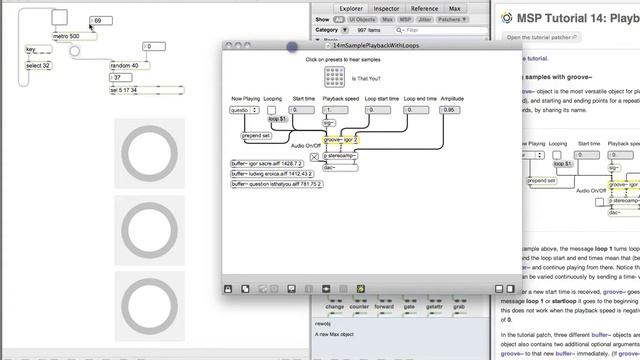This screenshot has height=360, width=640.
Task: Select the MSP filter pill
Action: (x=405, y=20)
